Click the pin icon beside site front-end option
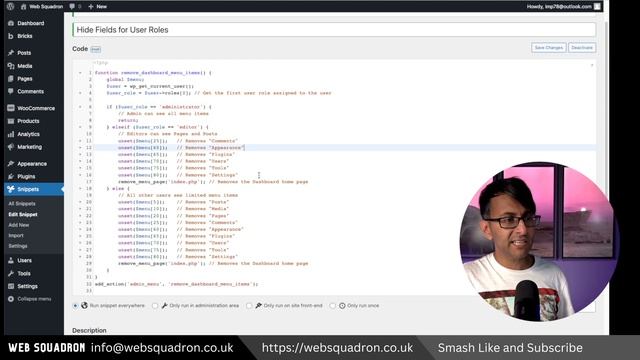 258,305
